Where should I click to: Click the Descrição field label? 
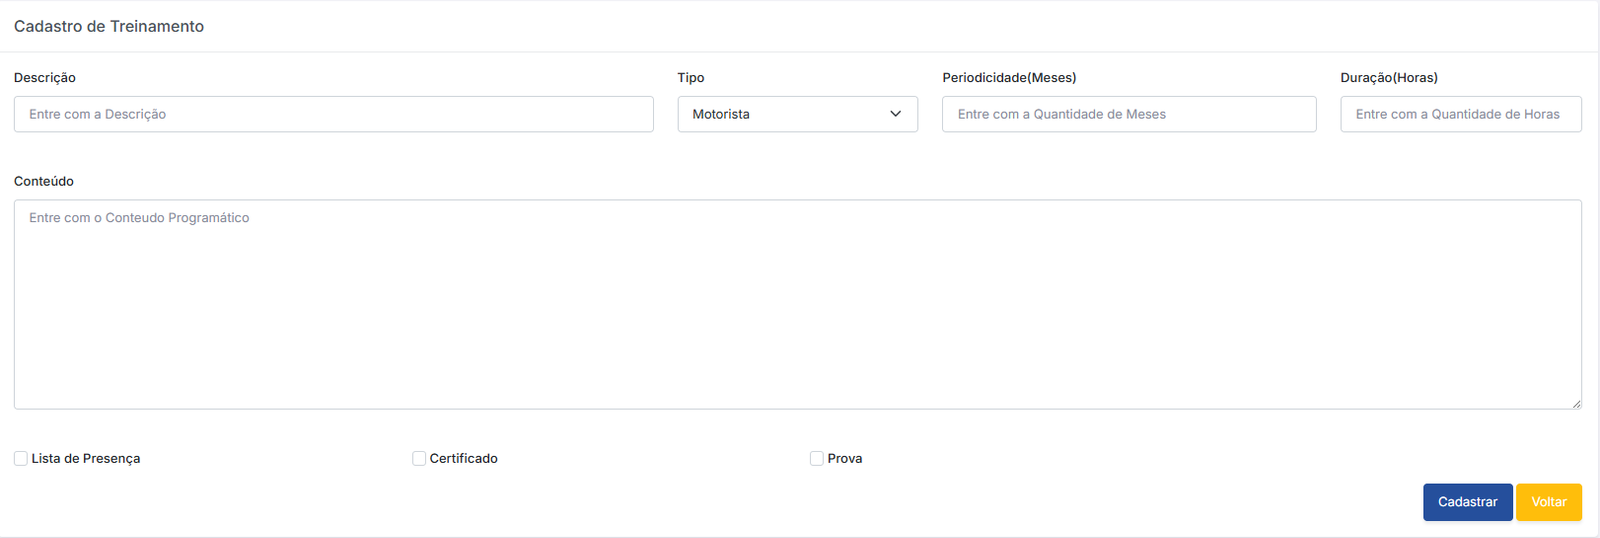point(45,78)
